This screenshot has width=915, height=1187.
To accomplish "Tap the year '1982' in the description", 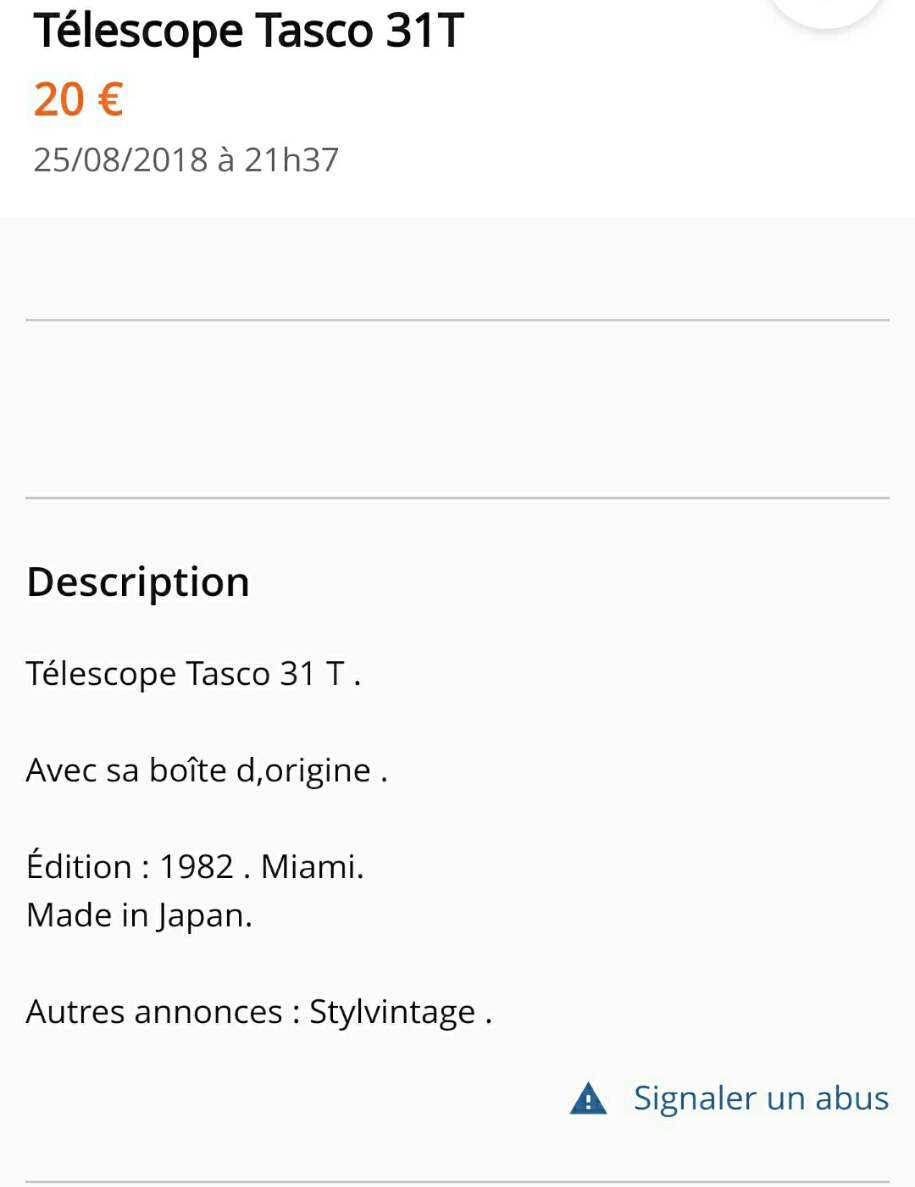I will point(197,866).
